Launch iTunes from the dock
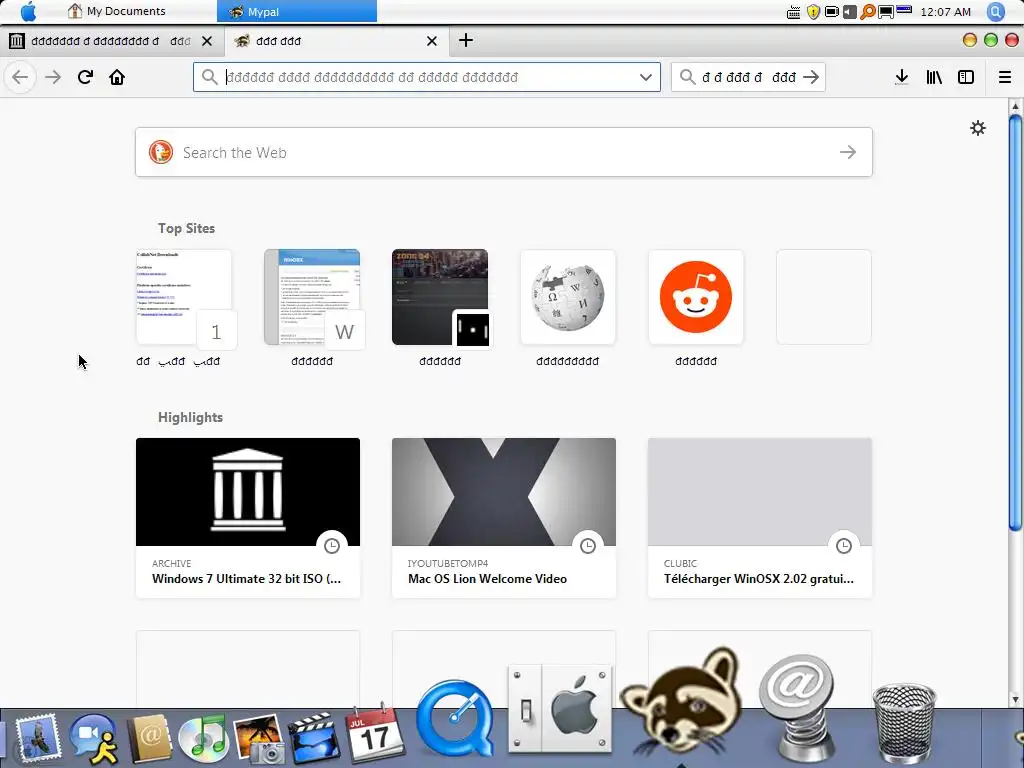 (203, 739)
